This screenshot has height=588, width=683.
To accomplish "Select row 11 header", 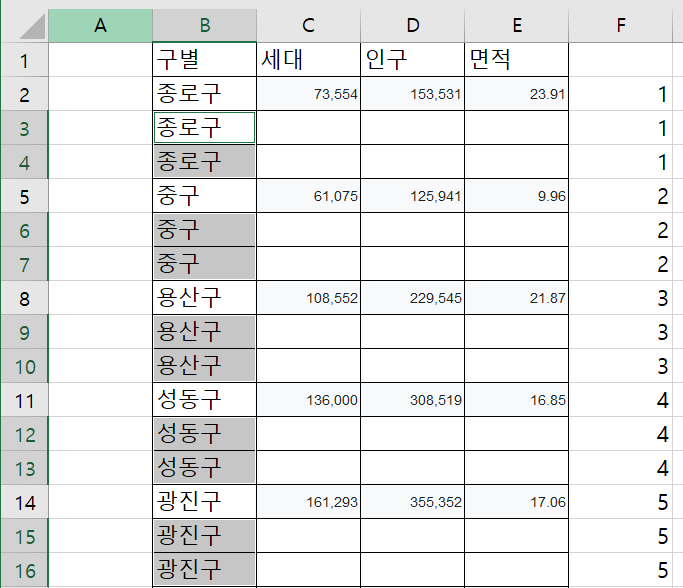I will pos(24,400).
